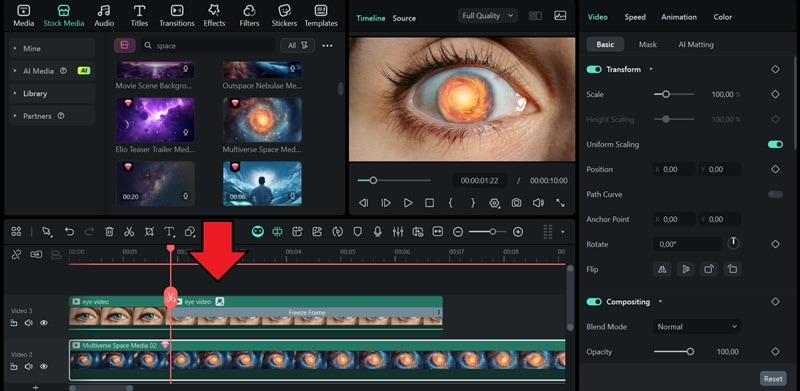800x391 pixels.
Task: Toggle the Transform switch
Action: click(x=594, y=69)
